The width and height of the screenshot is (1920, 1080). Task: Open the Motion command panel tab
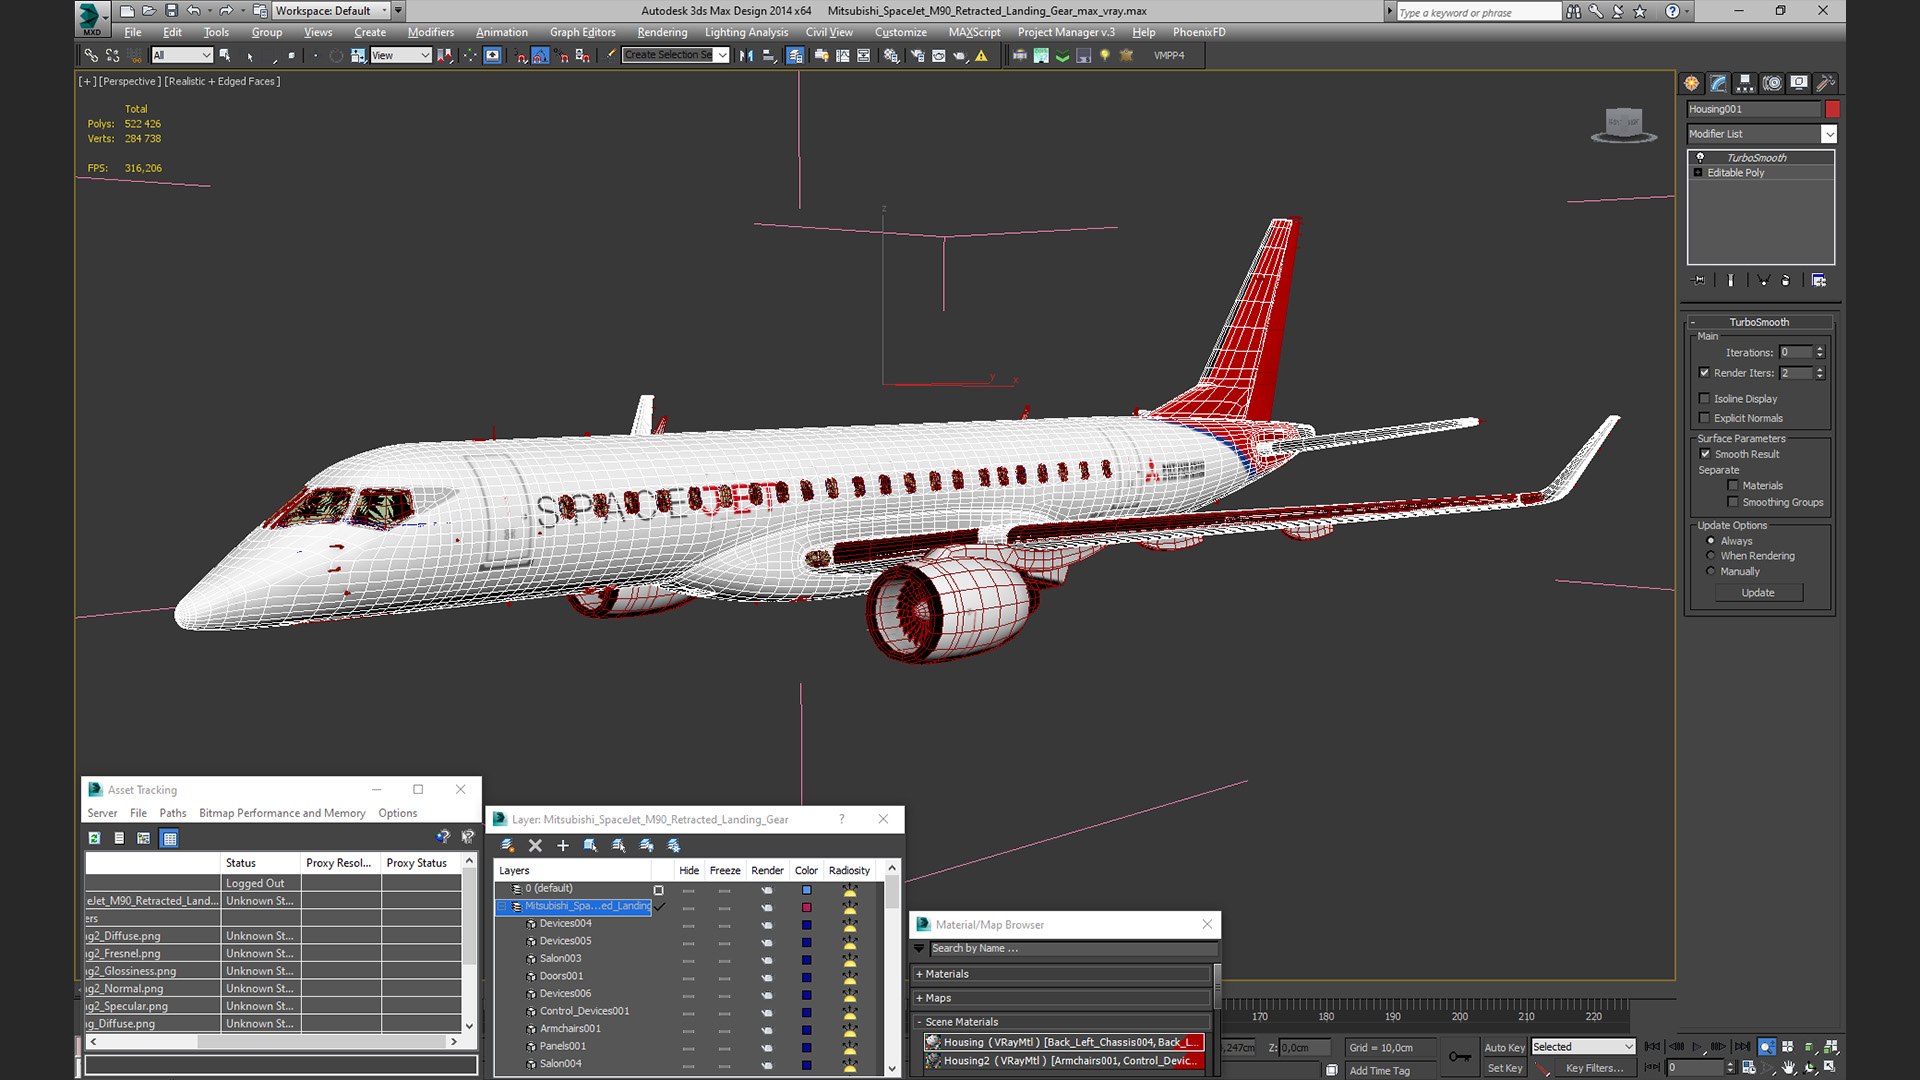click(1772, 83)
